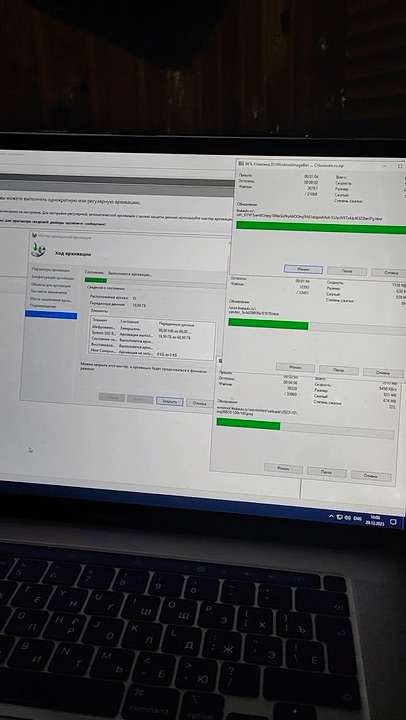Show hidden tray icons chevron
Image resolution: width=406 pixels, height=720 pixels.
click(331, 517)
